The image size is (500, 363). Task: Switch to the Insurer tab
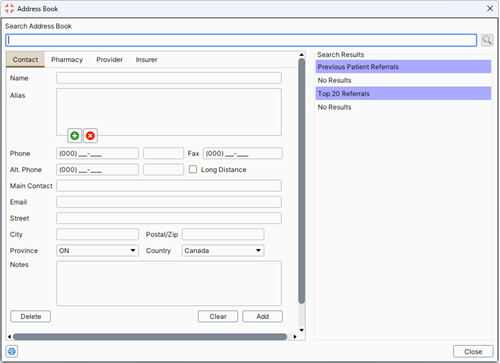(146, 60)
